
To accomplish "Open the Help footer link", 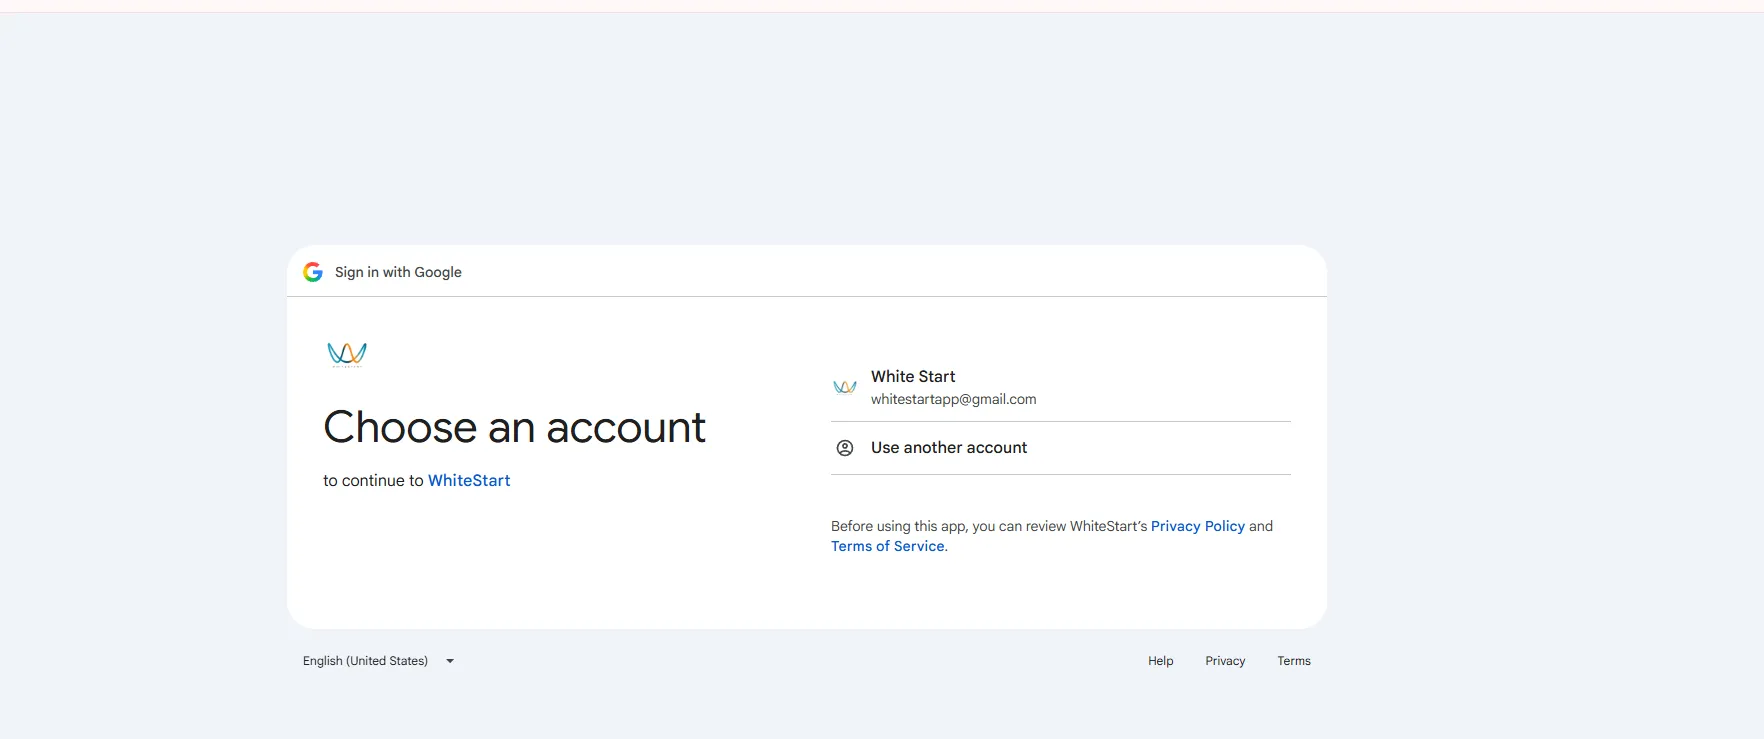I will click(x=1161, y=661).
